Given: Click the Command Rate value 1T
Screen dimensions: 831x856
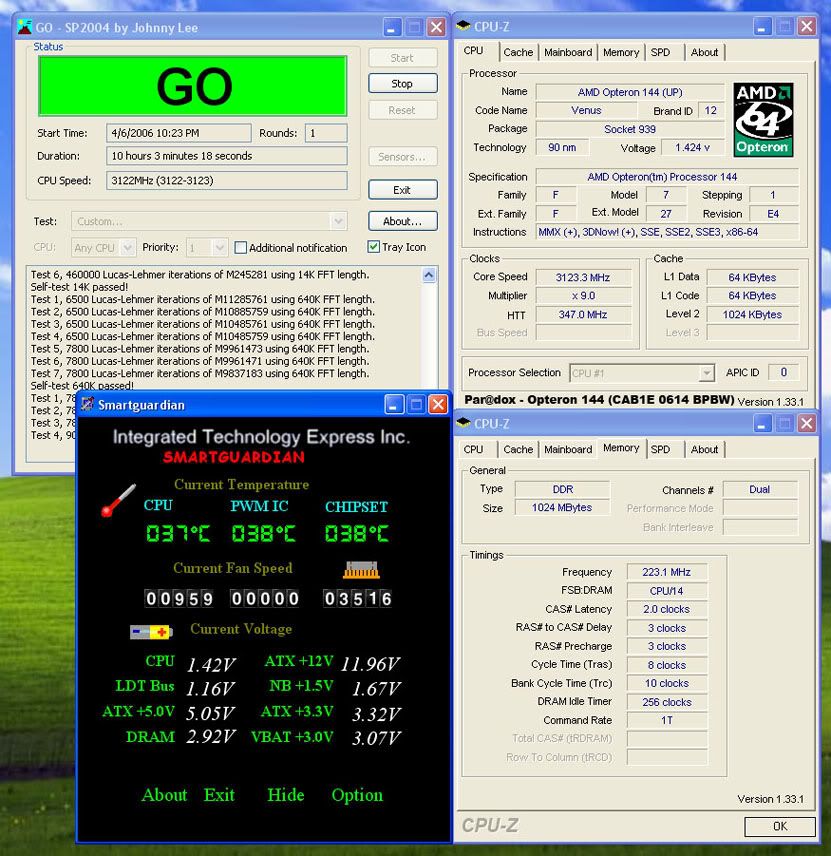Looking at the screenshot, I should [x=667, y=720].
